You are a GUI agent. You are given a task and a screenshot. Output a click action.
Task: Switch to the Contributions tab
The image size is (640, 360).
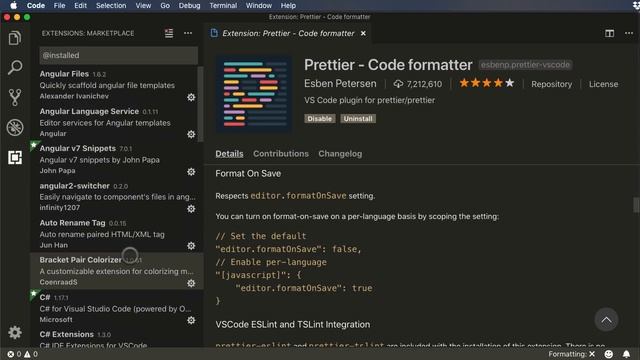[x=281, y=154]
